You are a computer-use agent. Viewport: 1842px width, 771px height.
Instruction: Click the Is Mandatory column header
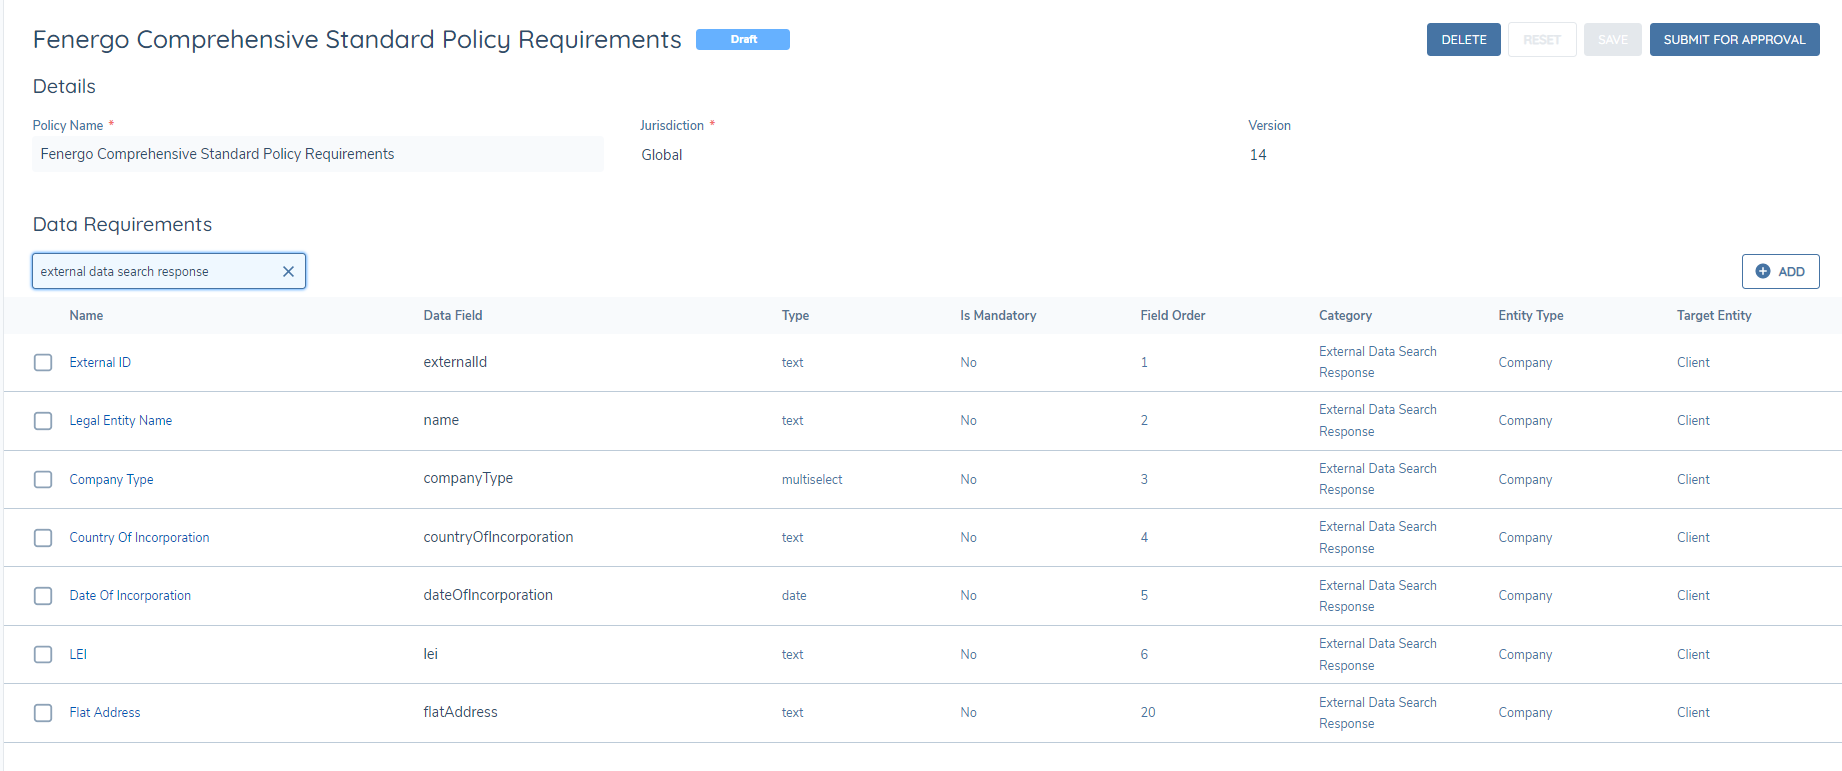[x=998, y=315]
